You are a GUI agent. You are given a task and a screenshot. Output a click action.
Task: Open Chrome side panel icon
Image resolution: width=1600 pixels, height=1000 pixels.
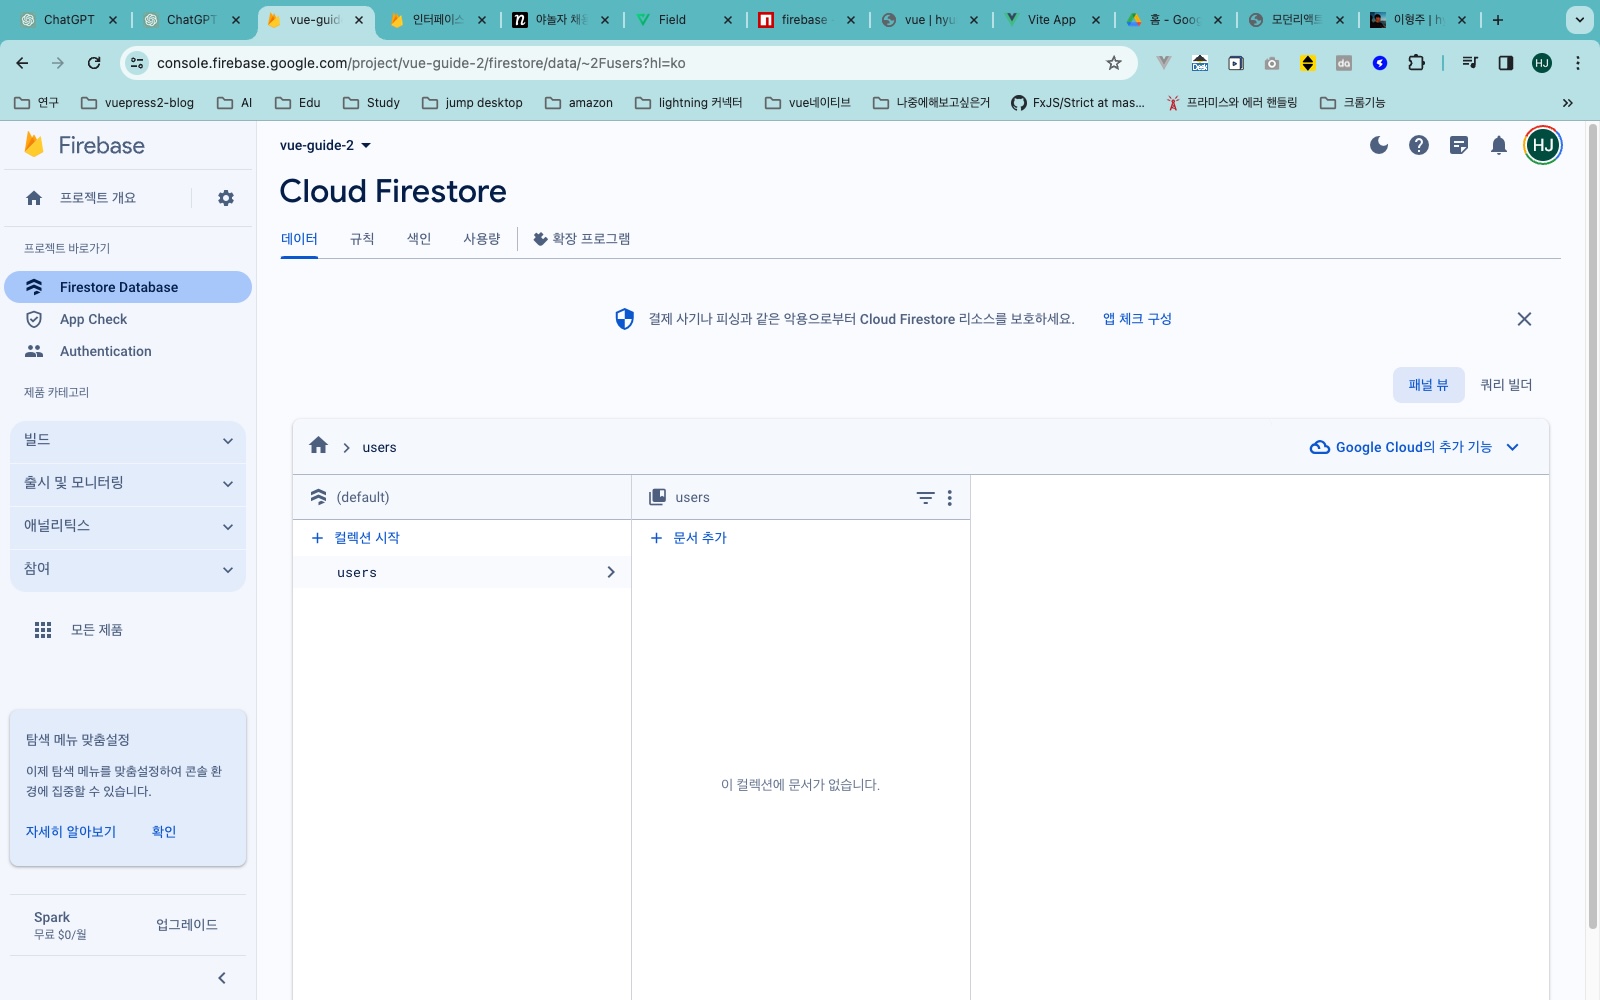pyautogui.click(x=1506, y=63)
